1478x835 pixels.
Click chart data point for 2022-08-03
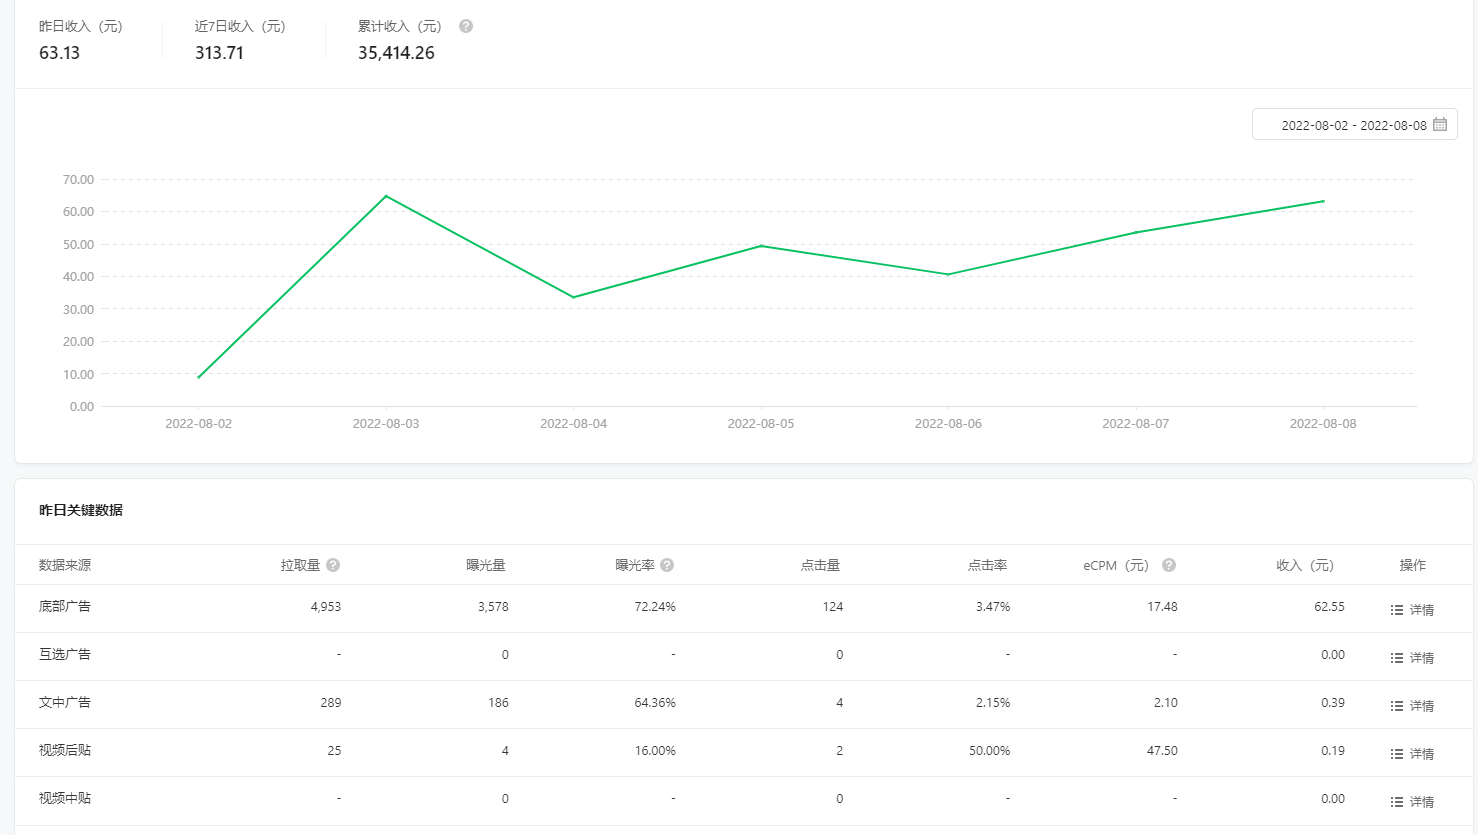(386, 196)
